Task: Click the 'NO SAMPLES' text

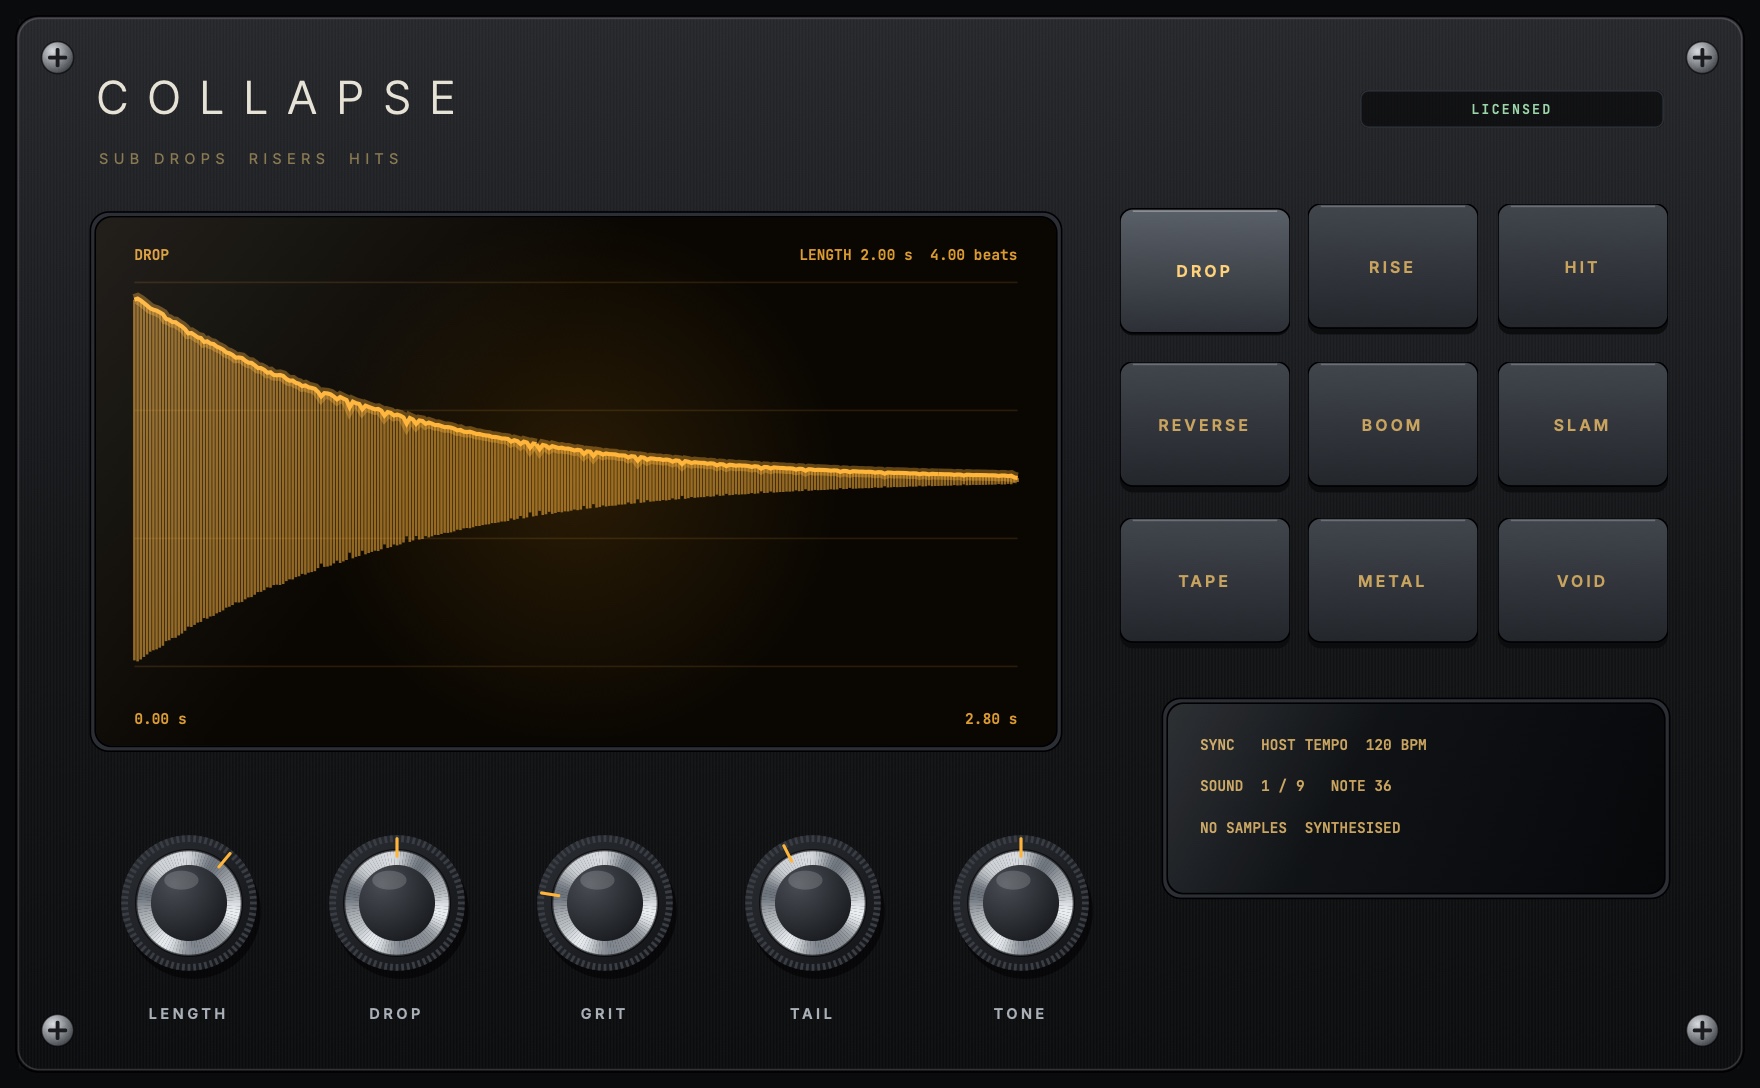Action: pos(1243,828)
